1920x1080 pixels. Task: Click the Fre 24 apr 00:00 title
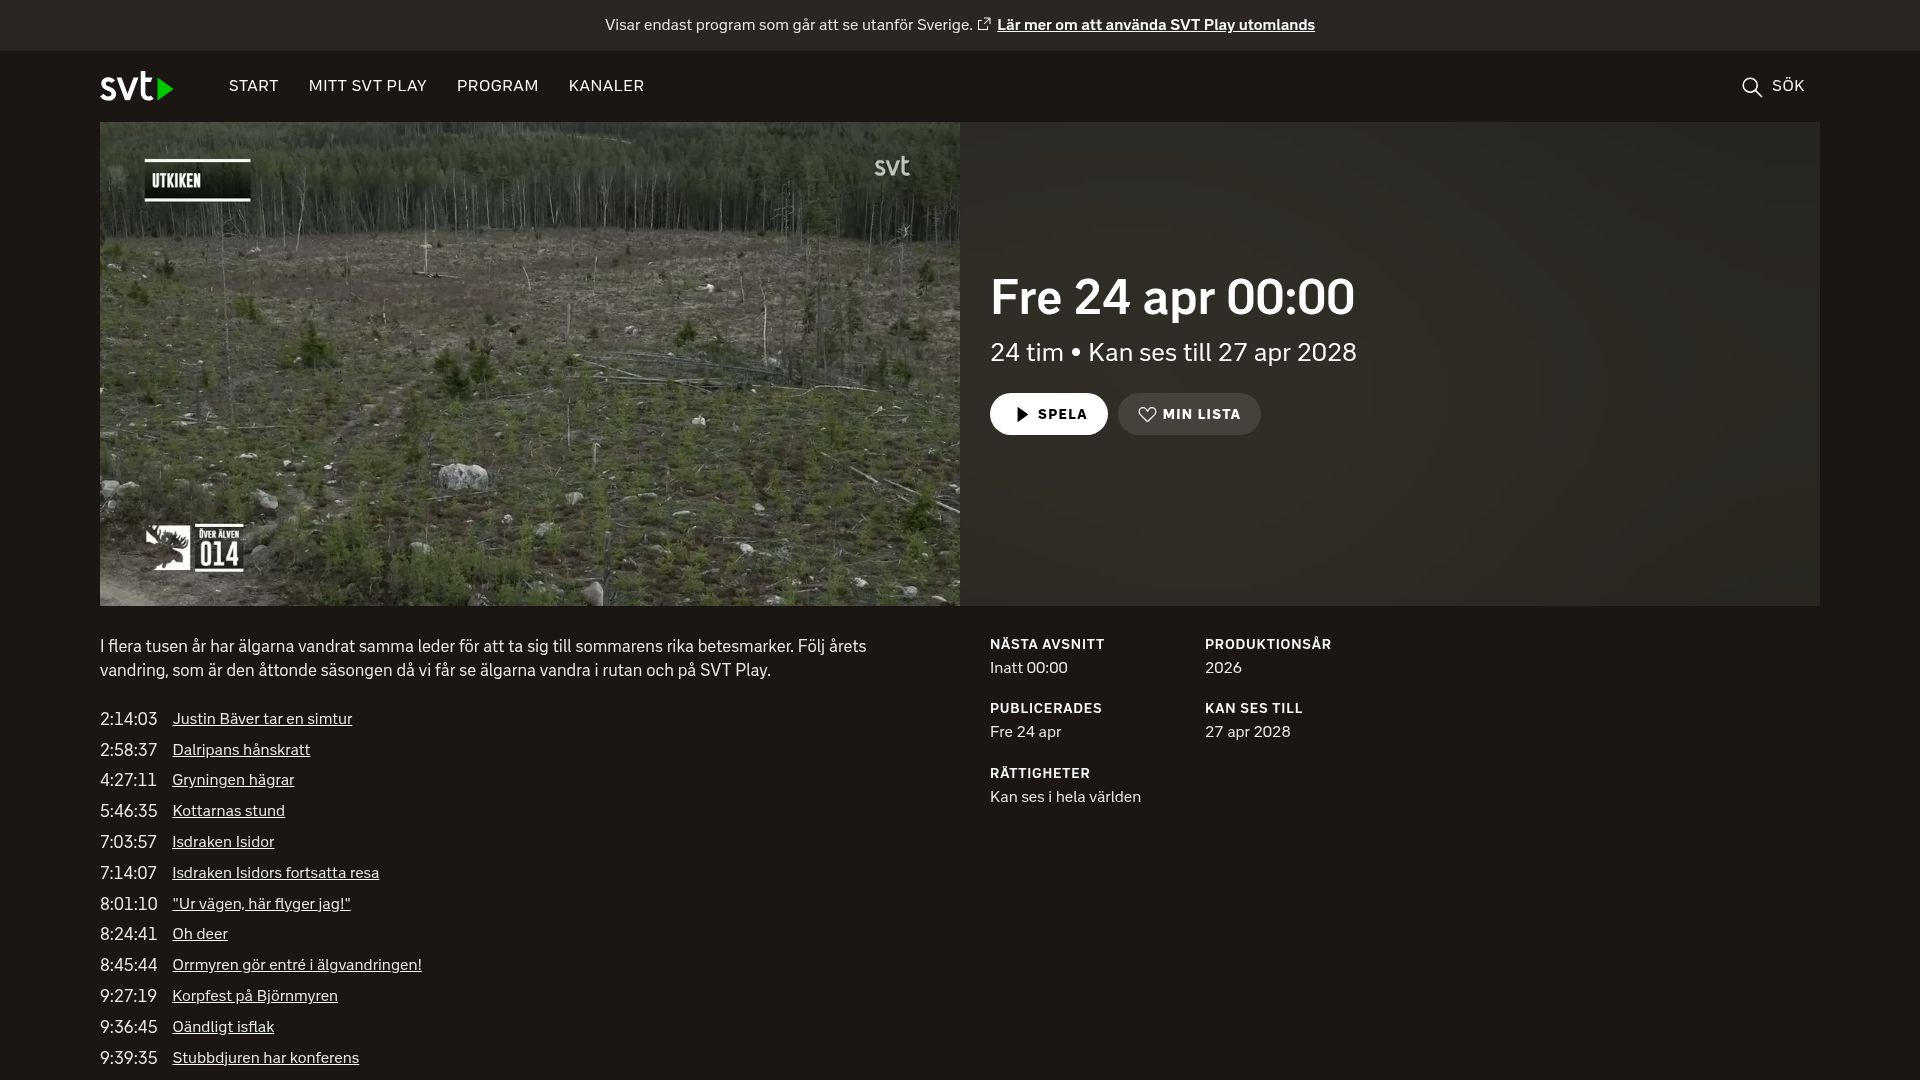click(x=1172, y=297)
